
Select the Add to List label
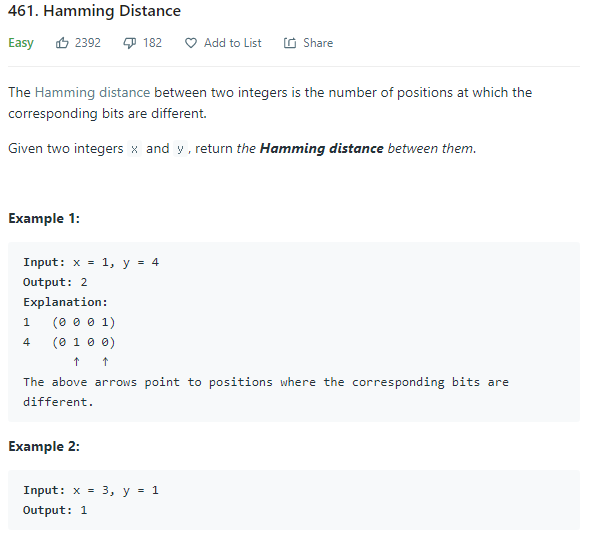tap(233, 43)
